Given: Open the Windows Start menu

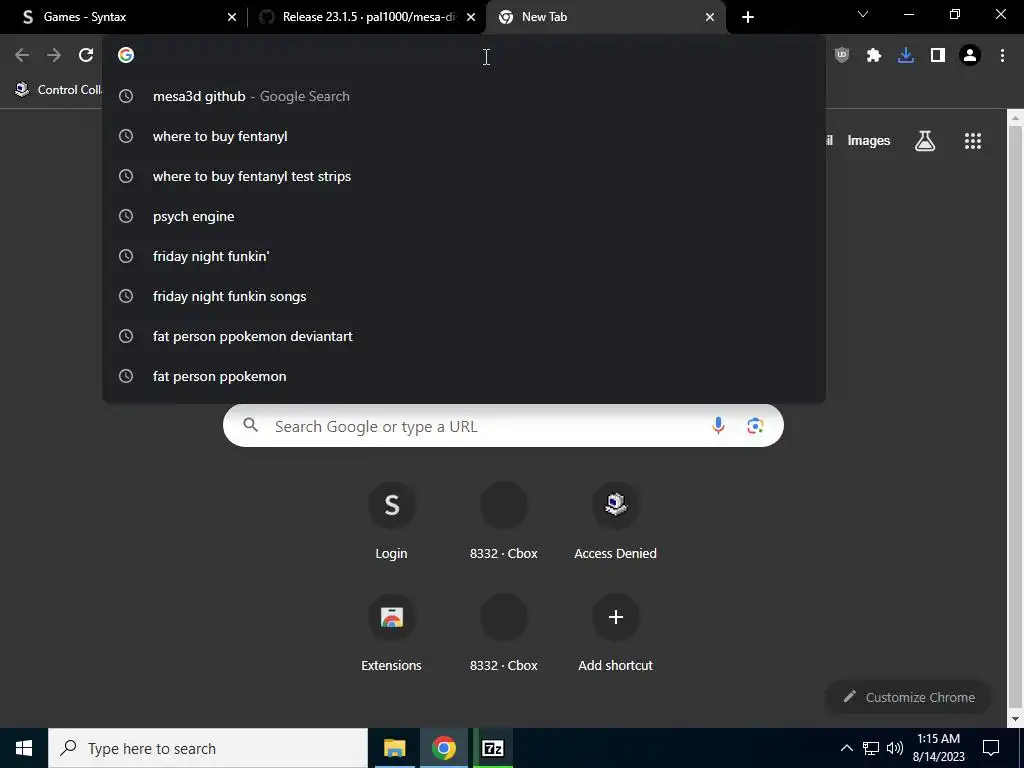Looking at the screenshot, I should (24, 748).
